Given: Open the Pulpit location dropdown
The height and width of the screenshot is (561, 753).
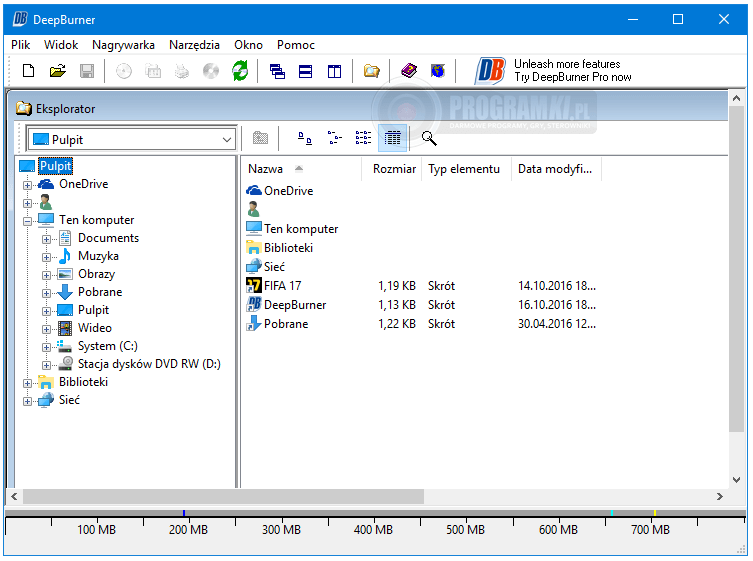Looking at the screenshot, I should coord(227,140).
